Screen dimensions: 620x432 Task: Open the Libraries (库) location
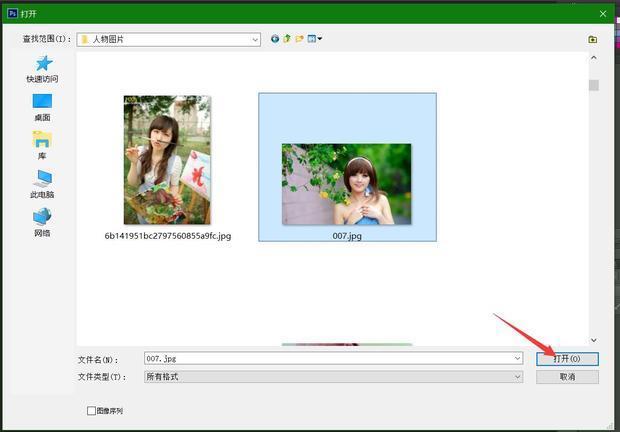[42, 141]
